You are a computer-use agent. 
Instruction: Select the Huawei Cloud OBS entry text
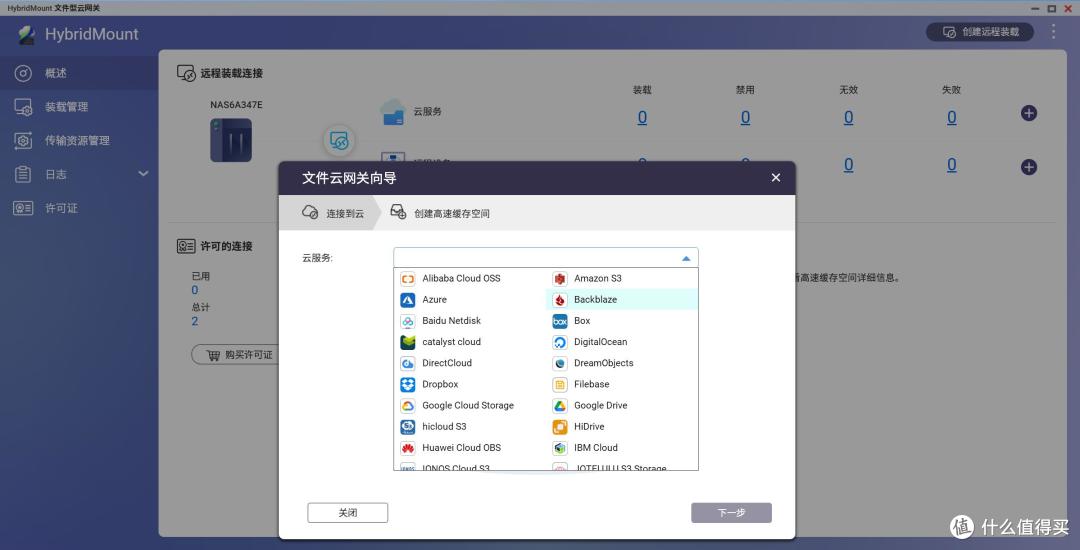pos(461,448)
